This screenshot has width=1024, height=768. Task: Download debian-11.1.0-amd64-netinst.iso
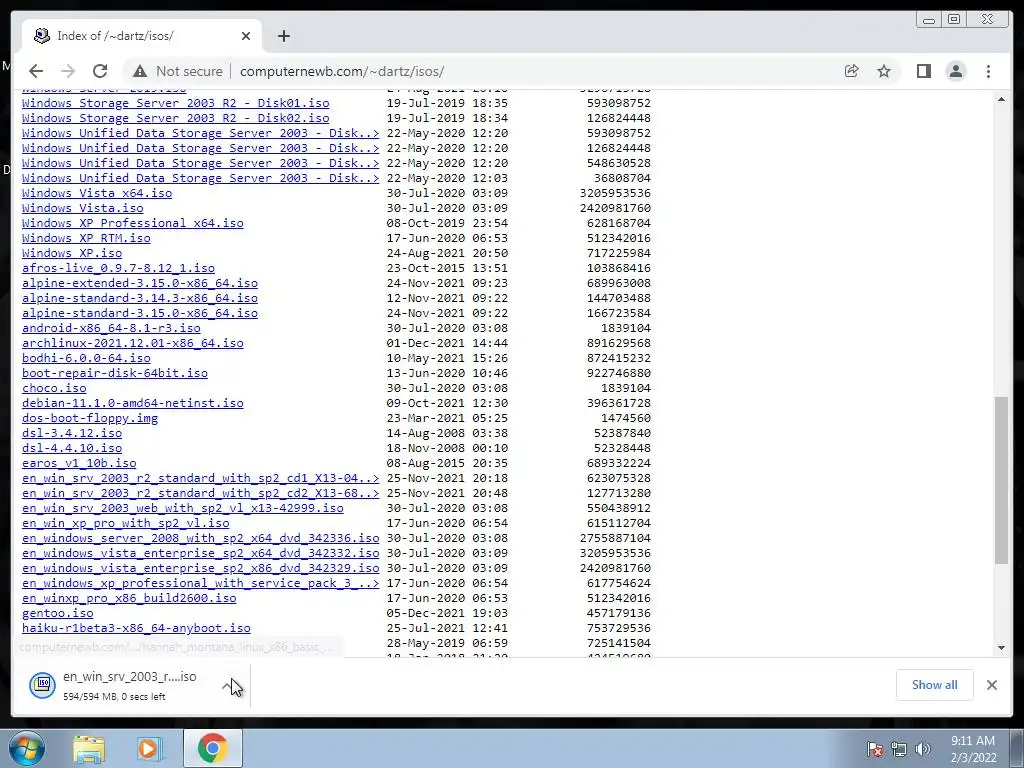coord(133,403)
